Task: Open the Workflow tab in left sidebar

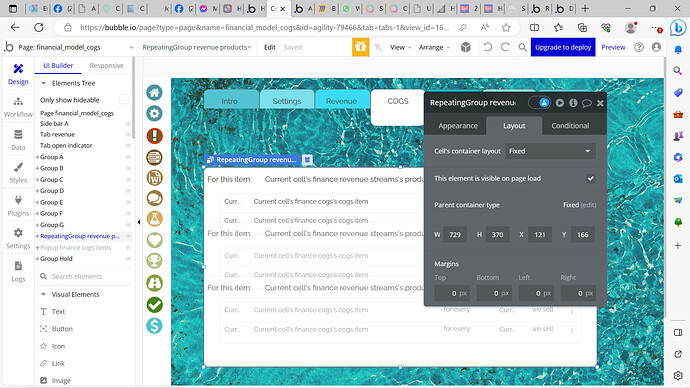Action: [18, 107]
